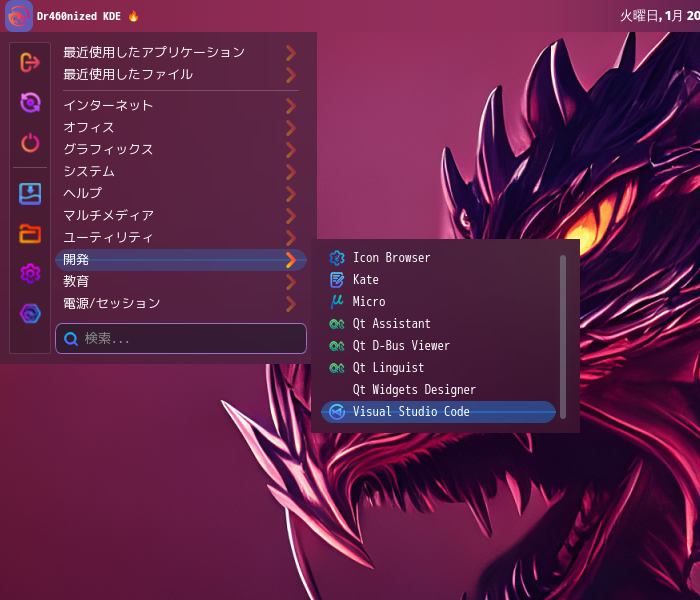Click the Dr460nized KDE panel title
The image size is (700, 600).
pos(79,17)
